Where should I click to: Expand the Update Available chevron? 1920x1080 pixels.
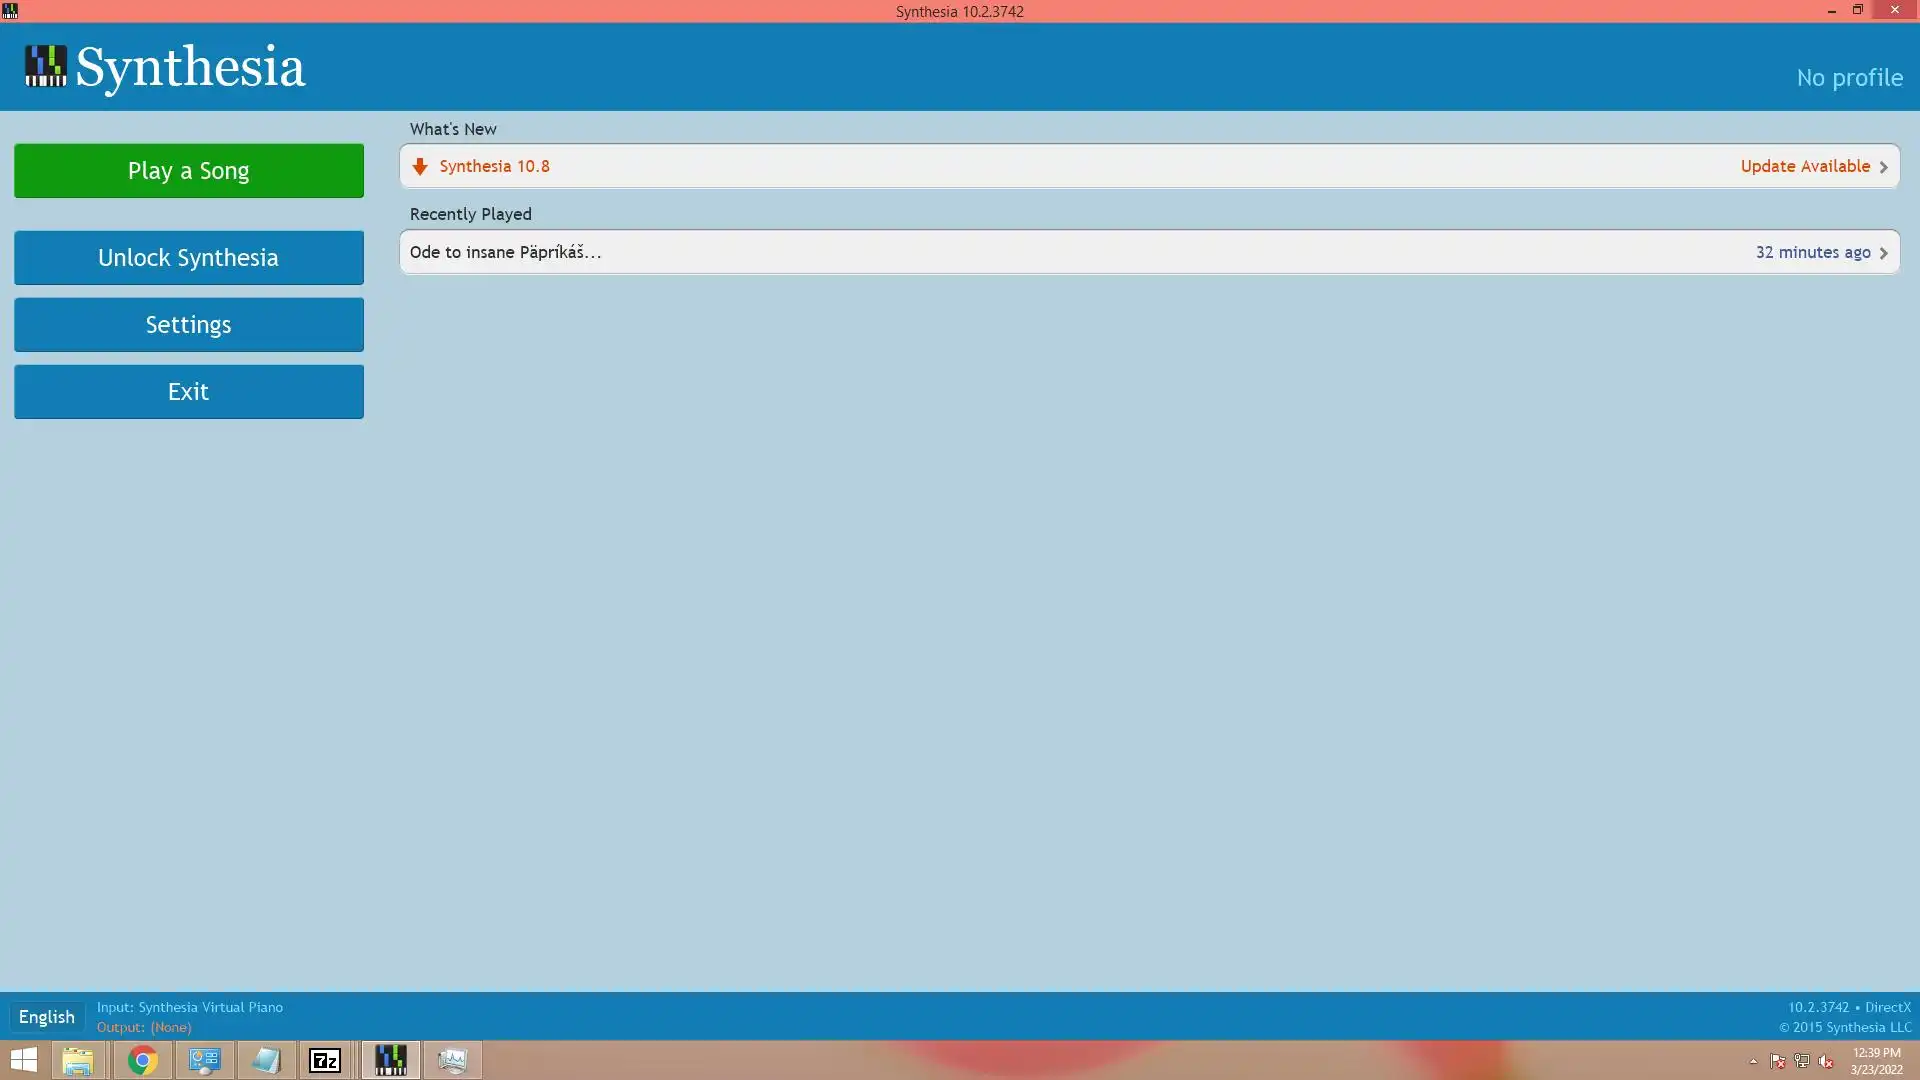click(1883, 167)
